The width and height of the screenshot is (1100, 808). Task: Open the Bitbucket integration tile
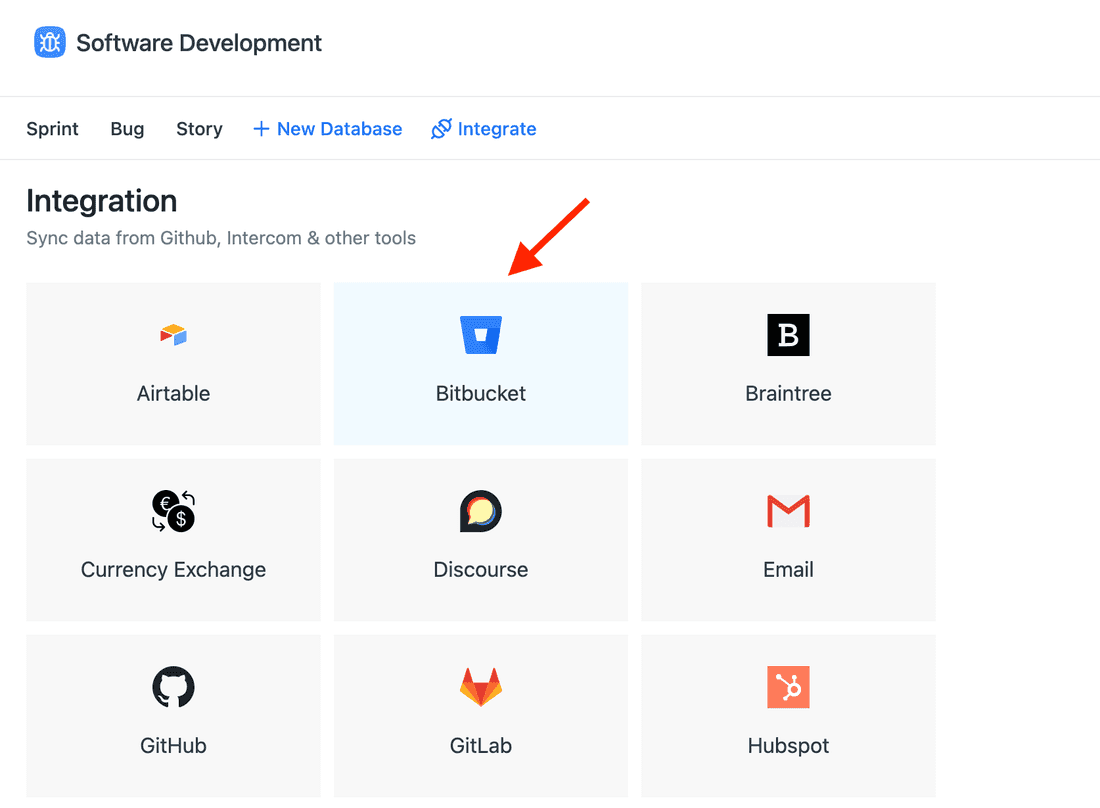coord(480,363)
